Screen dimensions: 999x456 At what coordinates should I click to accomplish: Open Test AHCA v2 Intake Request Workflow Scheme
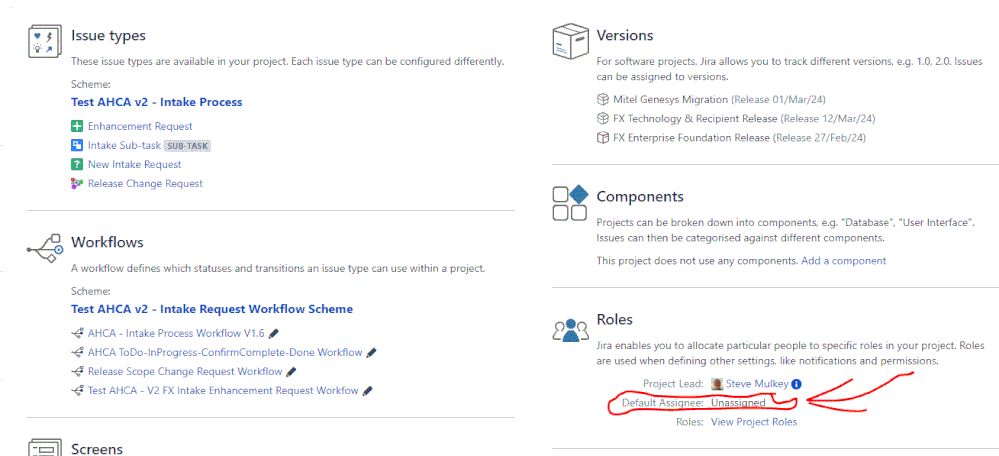[212, 309]
